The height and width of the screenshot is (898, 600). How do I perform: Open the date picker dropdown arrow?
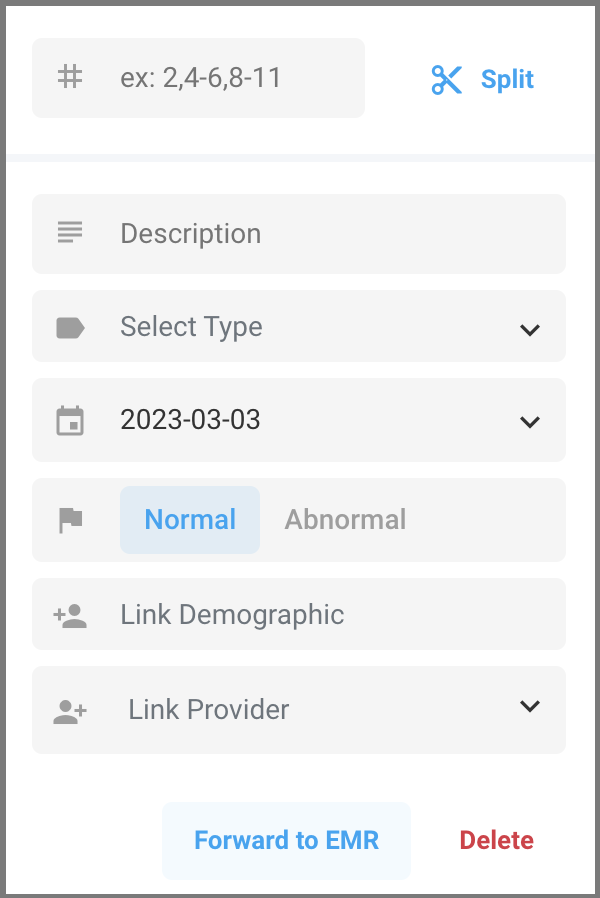pos(530,421)
